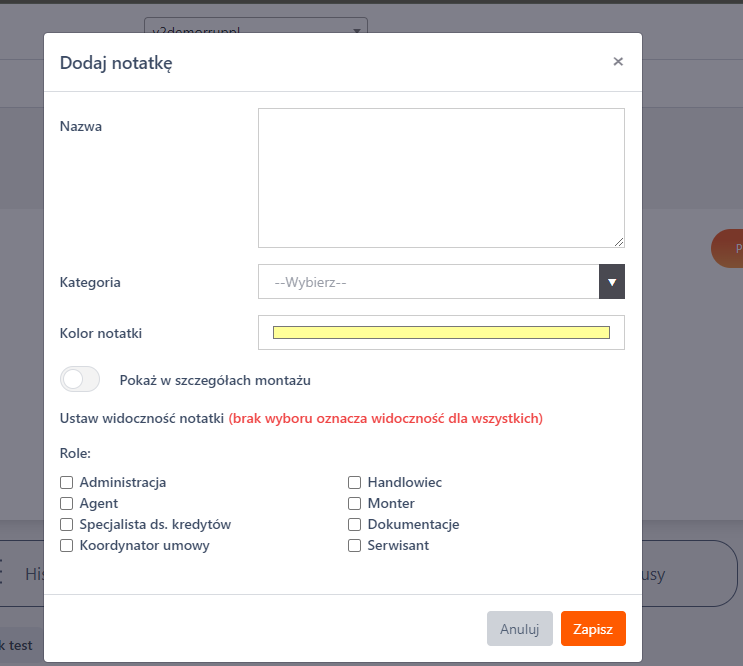Click the Pokaż w szczegółach montażu label
This screenshot has height=666, width=743.
(215, 380)
